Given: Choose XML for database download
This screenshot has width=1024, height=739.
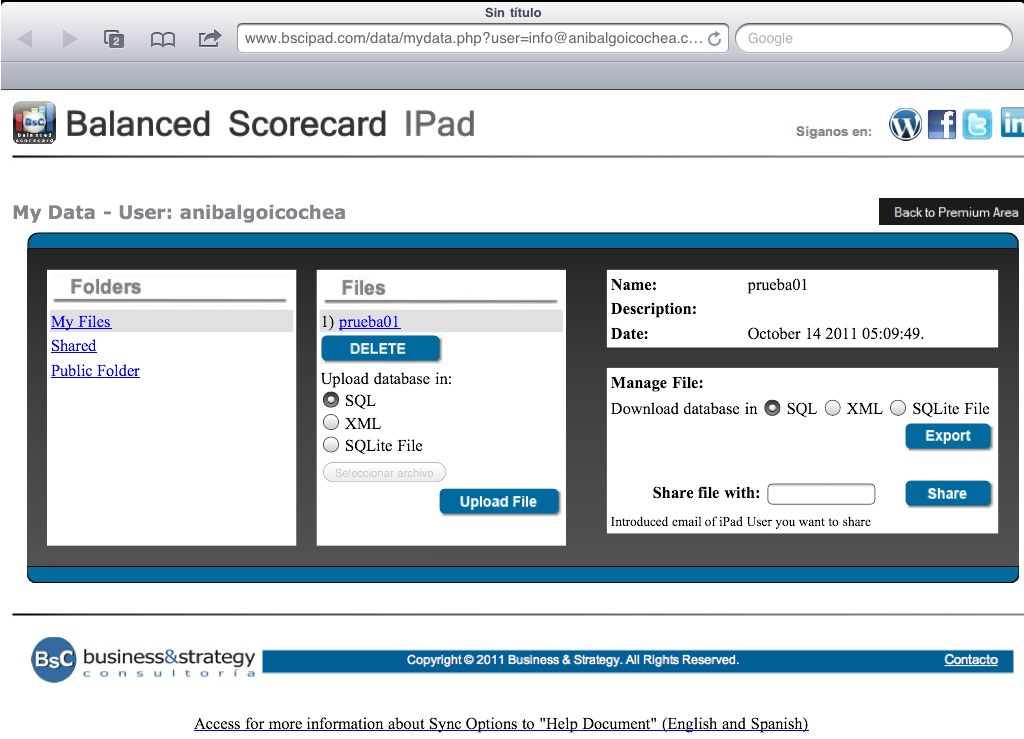Looking at the screenshot, I should pos(832,408).
